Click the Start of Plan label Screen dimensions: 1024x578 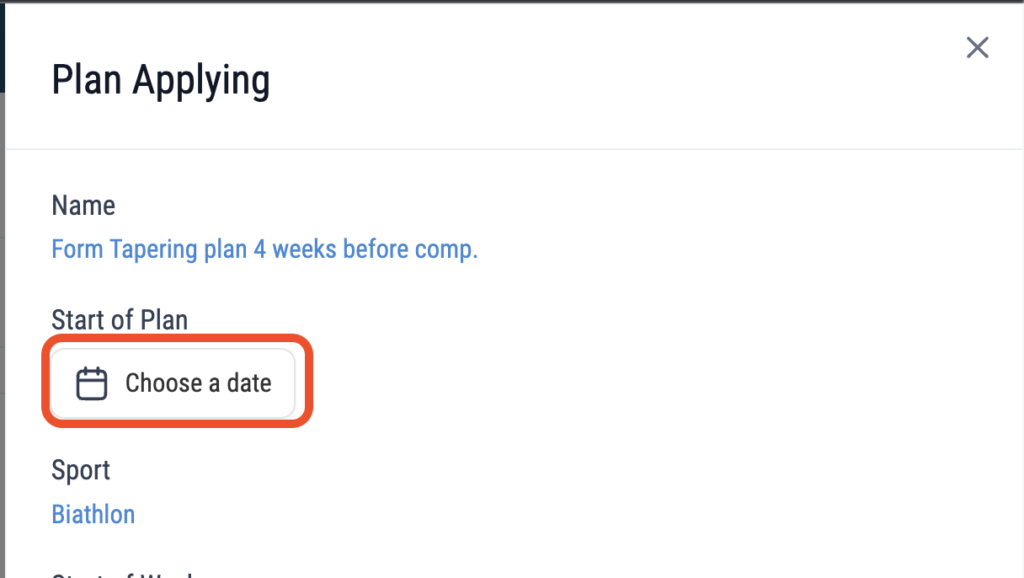click(x=120, y=320)
